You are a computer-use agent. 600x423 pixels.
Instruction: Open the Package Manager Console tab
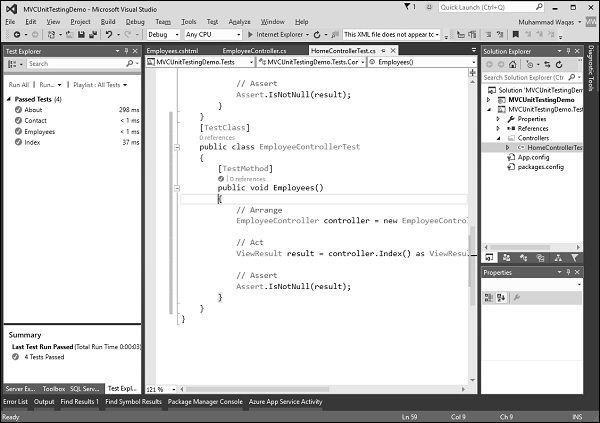(205, 402)
